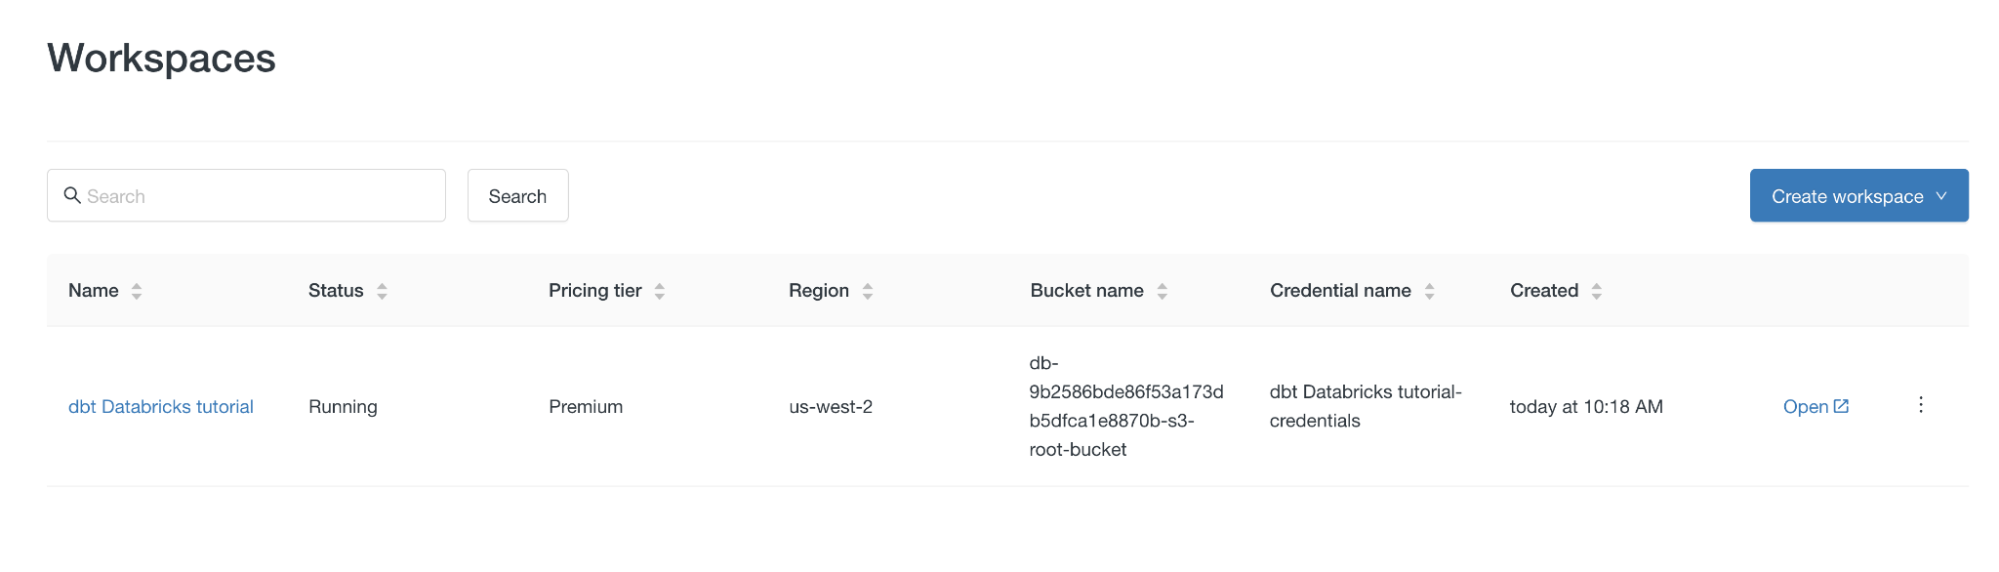The height and width of the screenshot is (572, 1999).
Task: Click the Create workspace button label
Action: point(1847,197)
